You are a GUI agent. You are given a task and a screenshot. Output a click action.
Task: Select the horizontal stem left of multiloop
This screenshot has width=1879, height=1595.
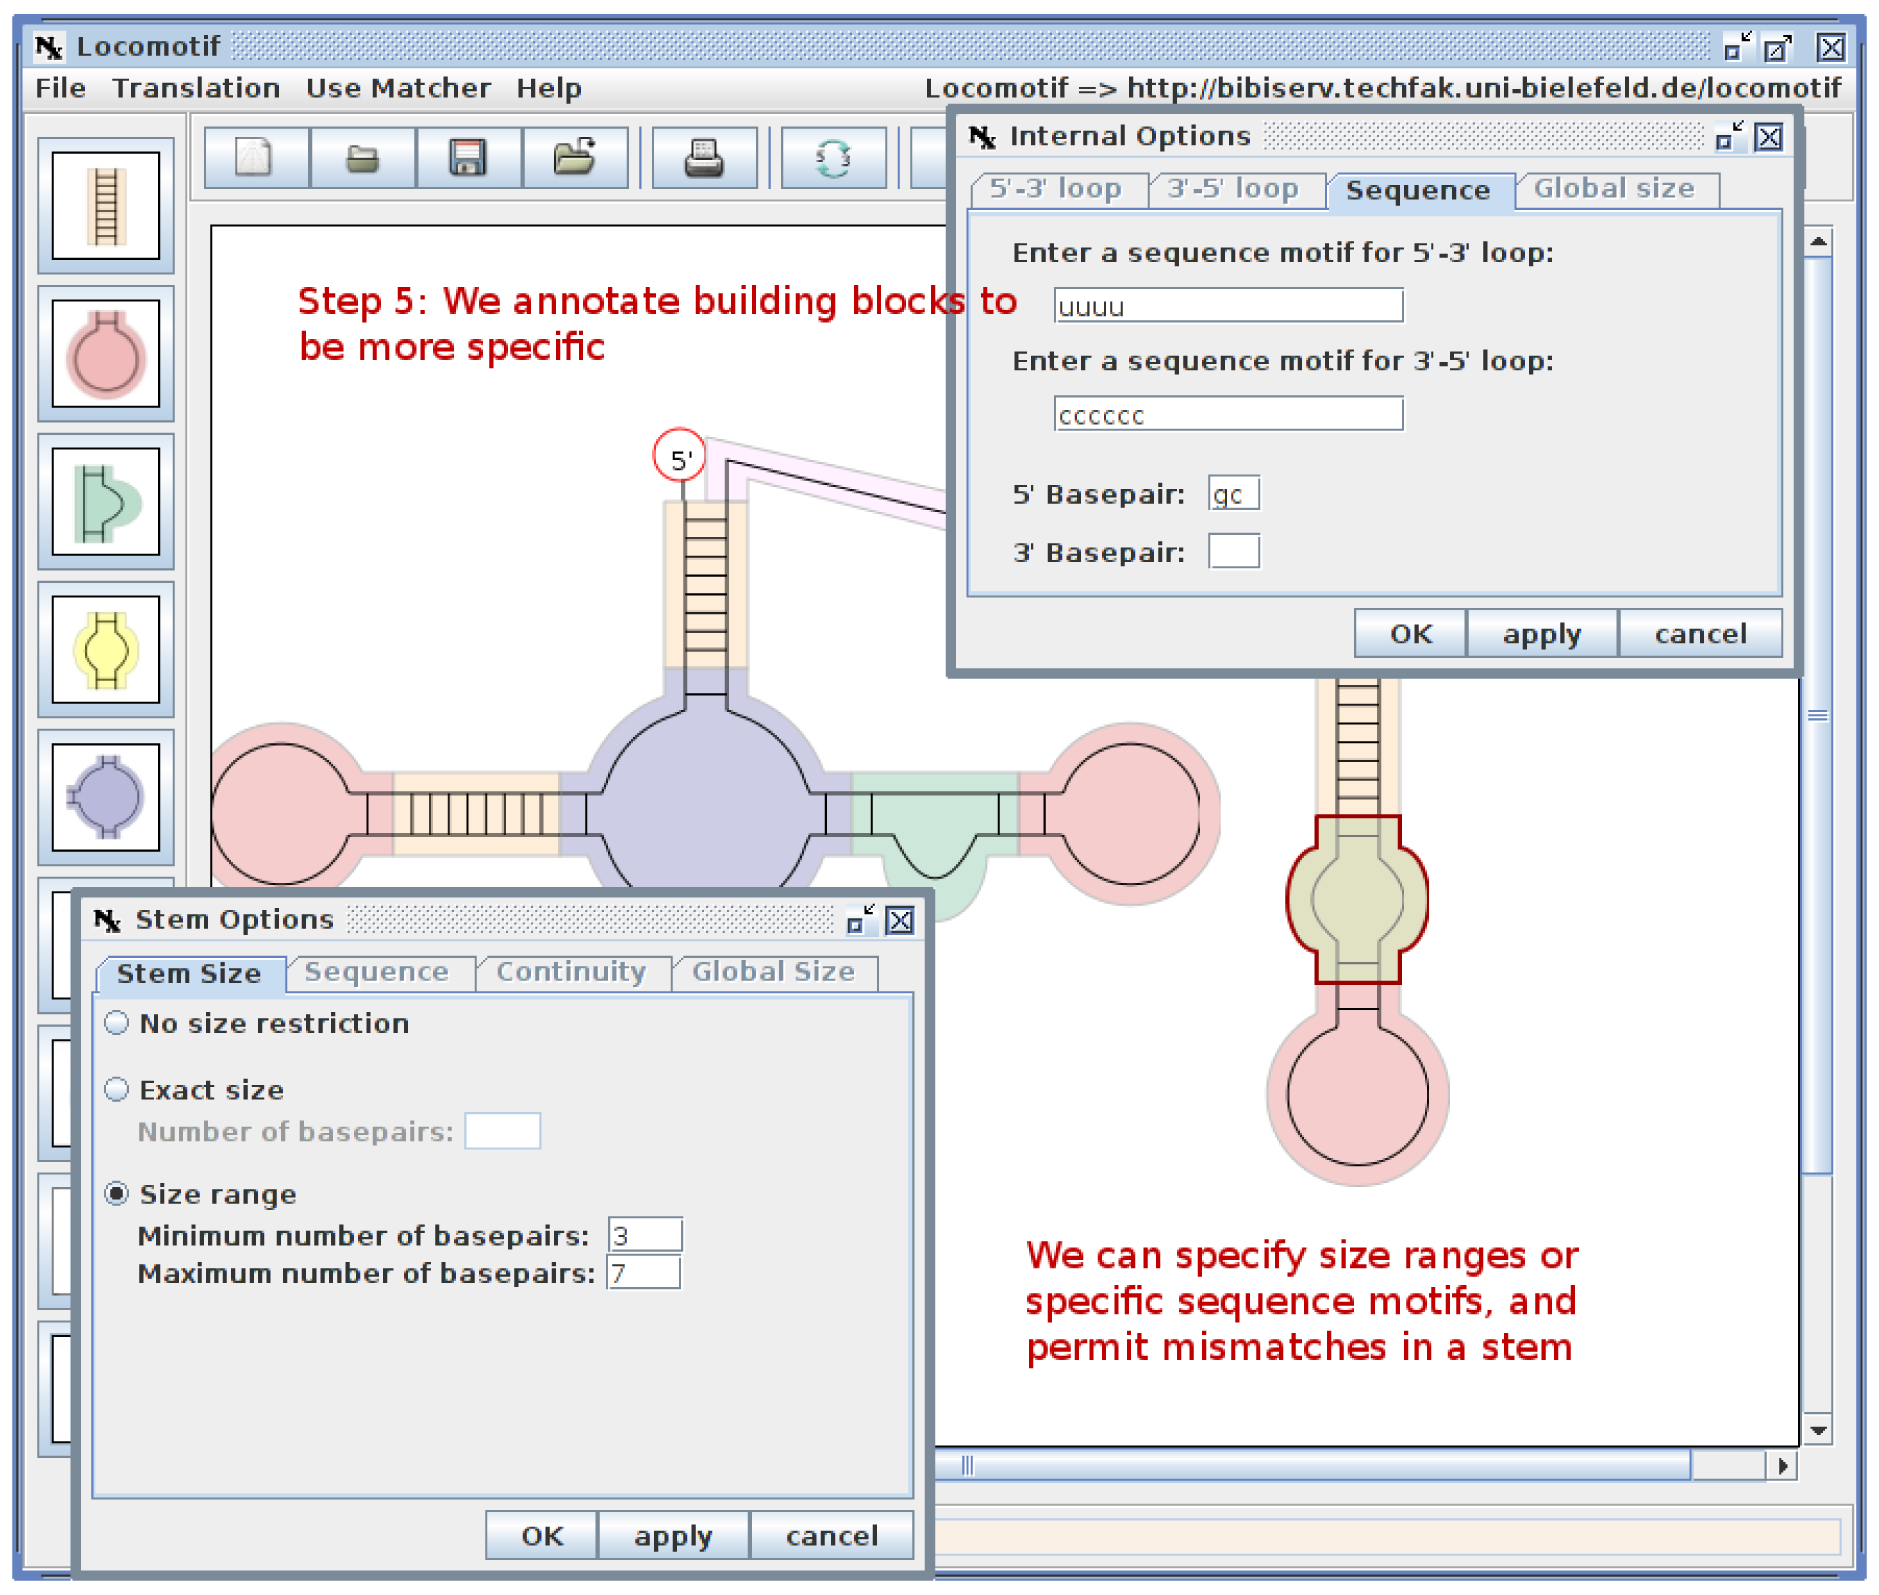pos(476,813)
